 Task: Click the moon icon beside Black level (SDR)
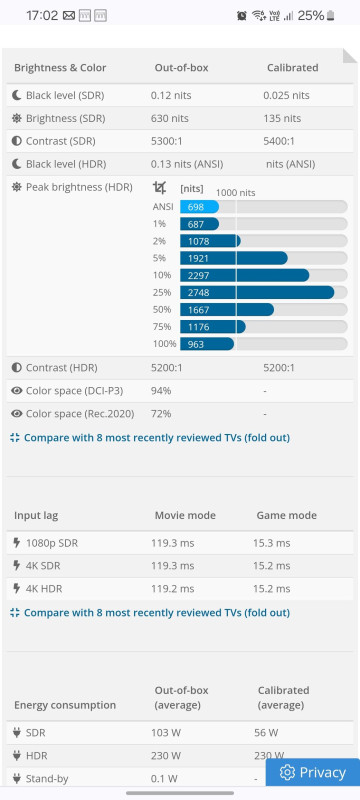coord(17,95)
